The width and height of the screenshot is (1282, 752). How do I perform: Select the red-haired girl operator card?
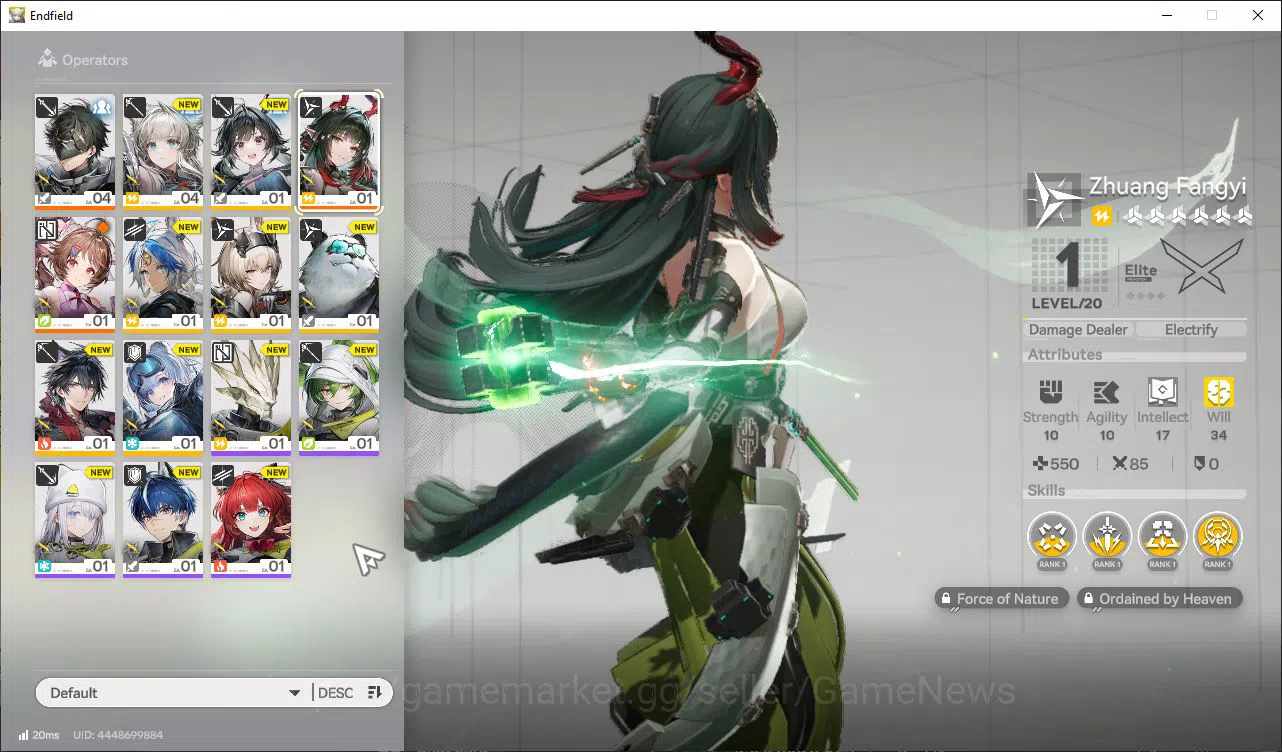(x=251, y=521)
